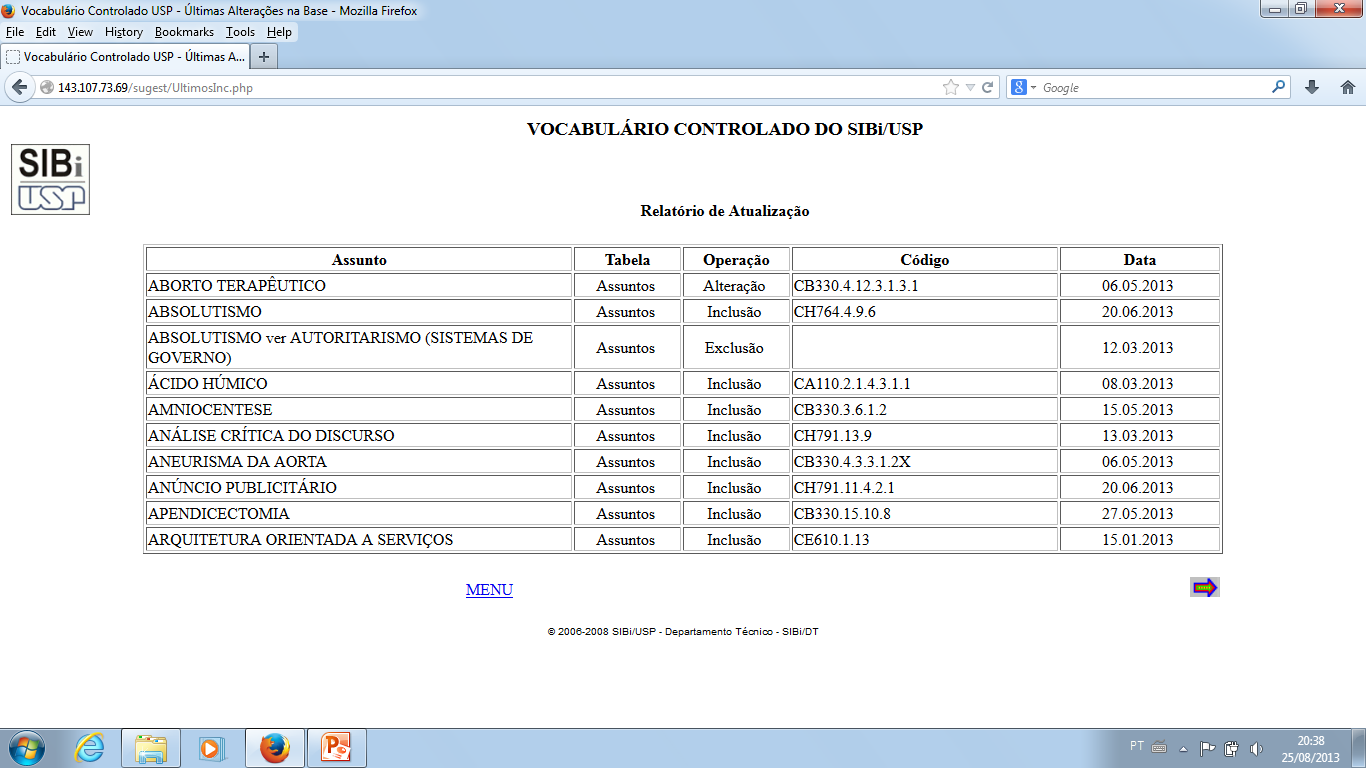This screenshot has width=1366, height=768.
Task: Click the volume speaker tray icon
Action: point(1256,748)
